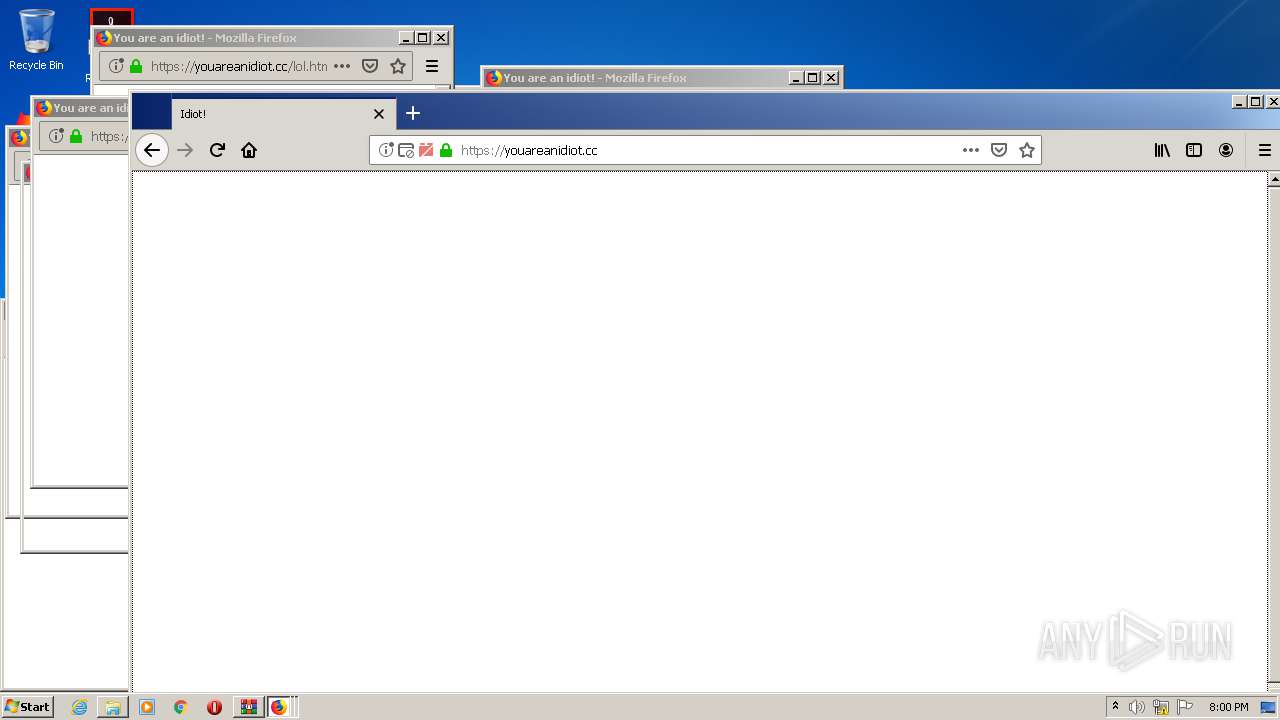Open the Library (history and bookmarks) menu
The width and height of the screenshot is (1280, 720).
point(1162,150)
